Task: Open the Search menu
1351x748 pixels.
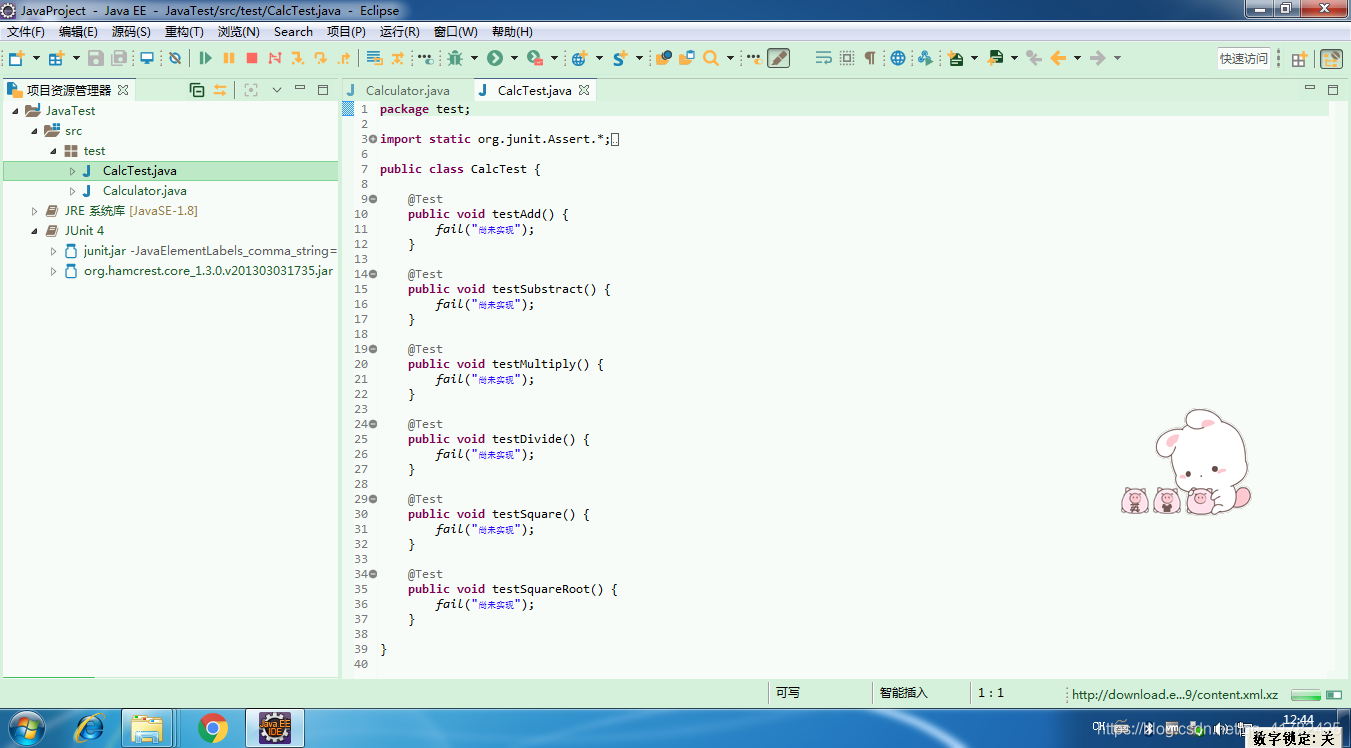Action: pyautogui.click(x=293, y=32)
